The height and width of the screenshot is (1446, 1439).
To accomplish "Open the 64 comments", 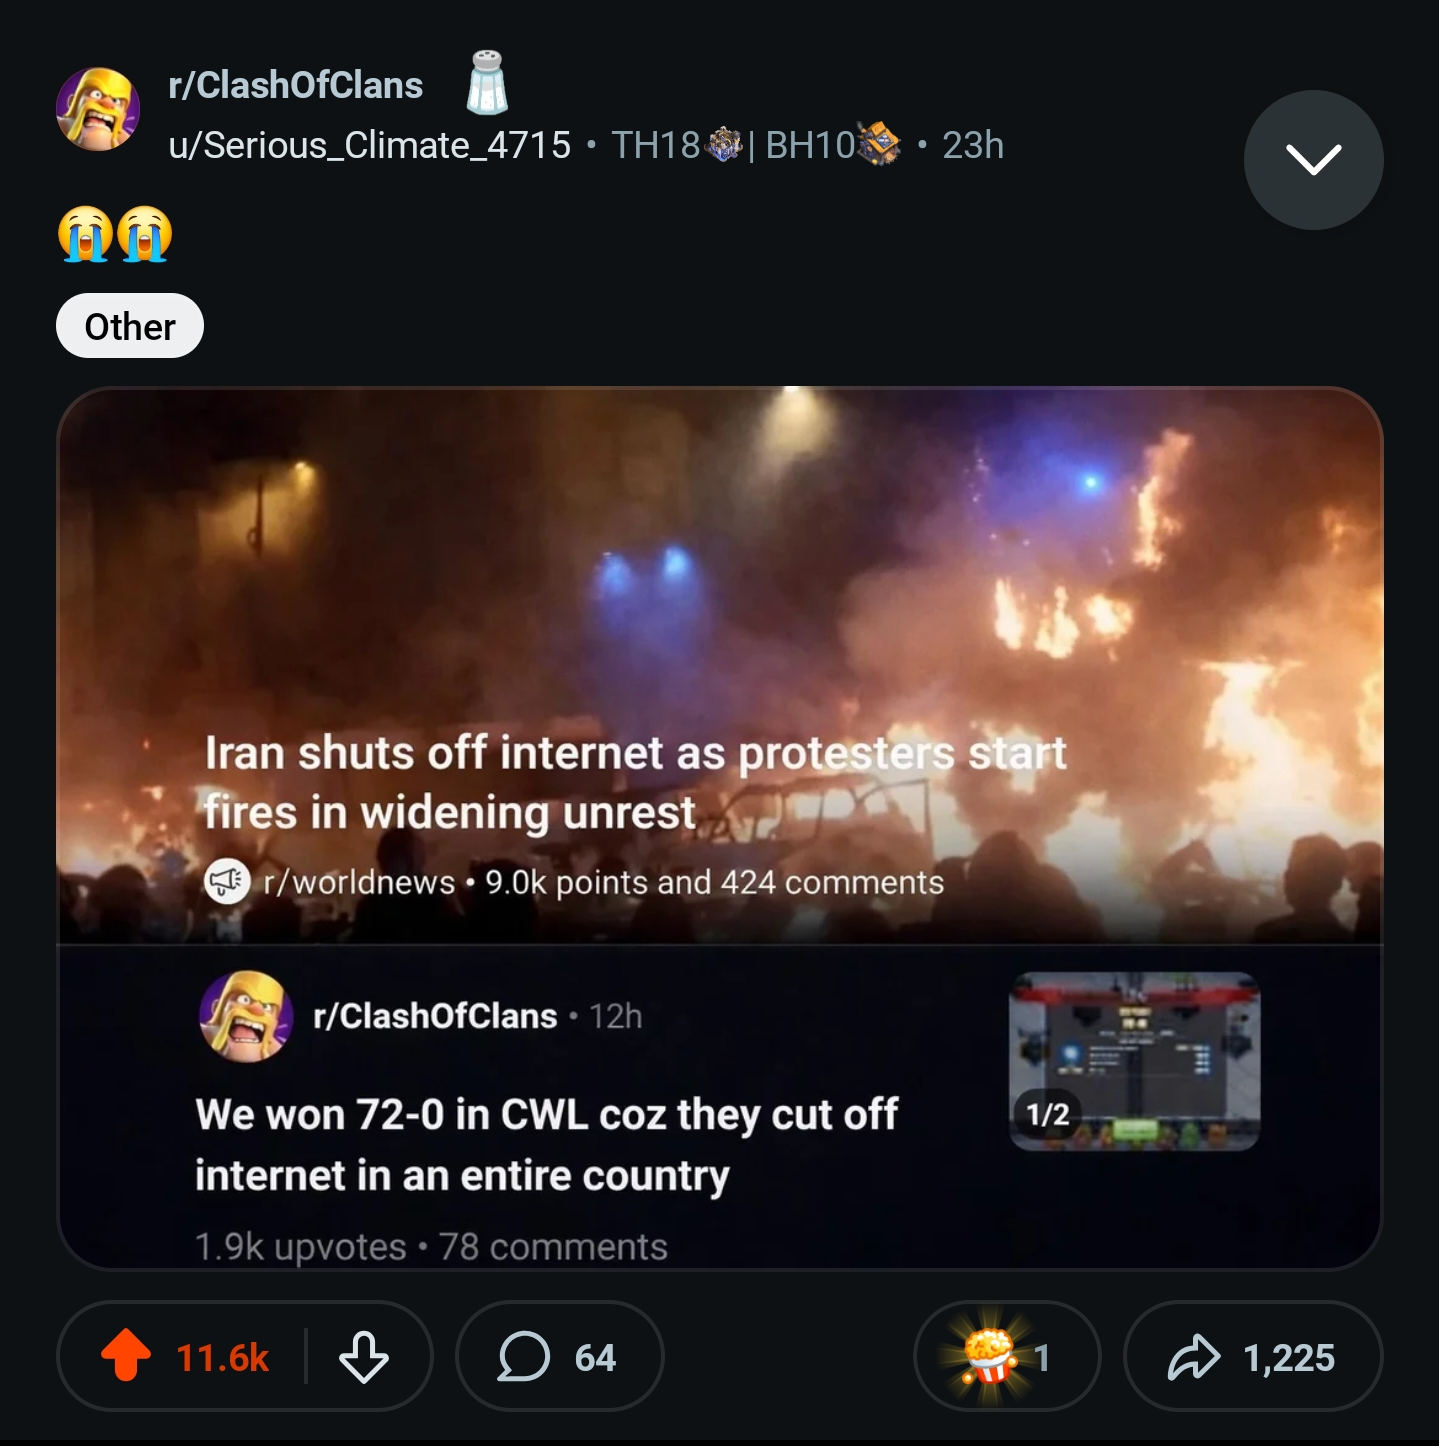I will pos(559,1357).
